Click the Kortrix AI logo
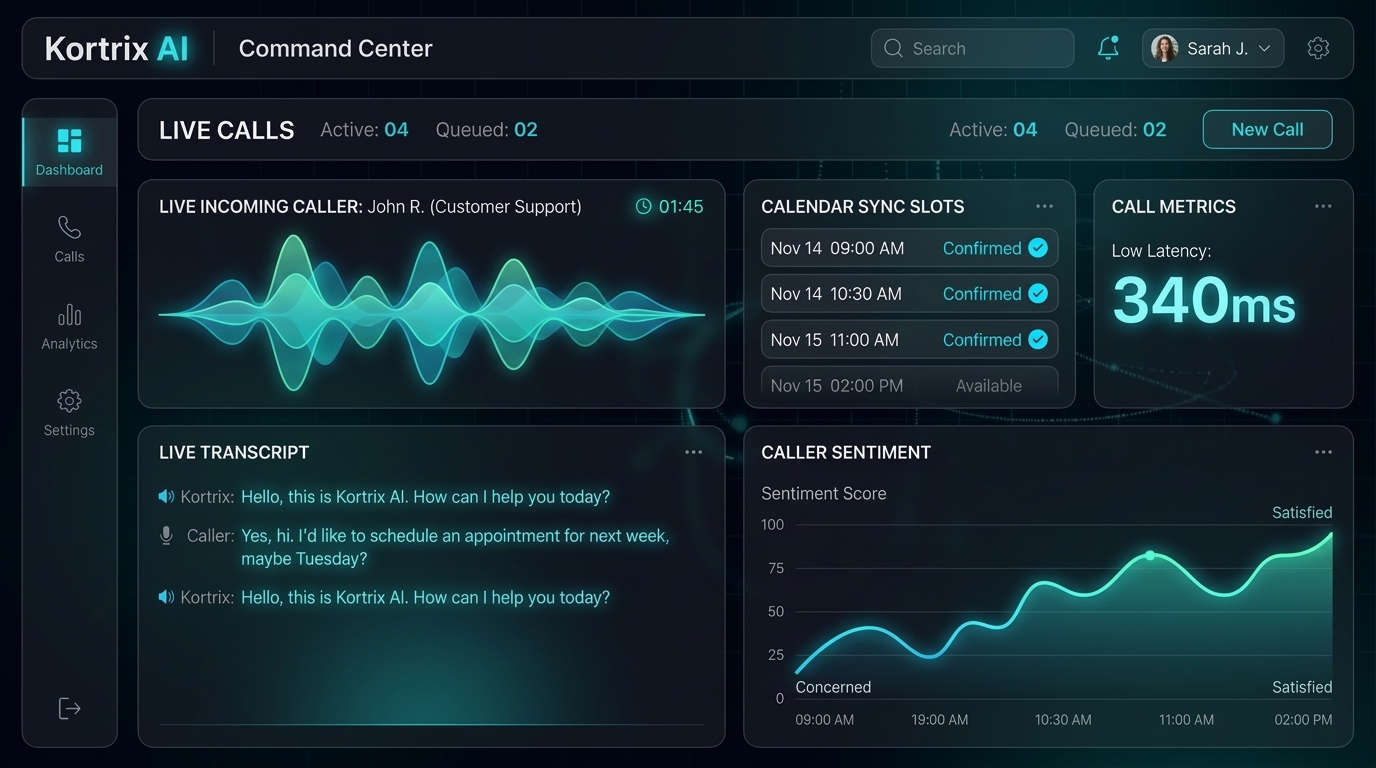The height and width of the screenshot is (768, 1376). pyautogui.click(x=117, y=48)
